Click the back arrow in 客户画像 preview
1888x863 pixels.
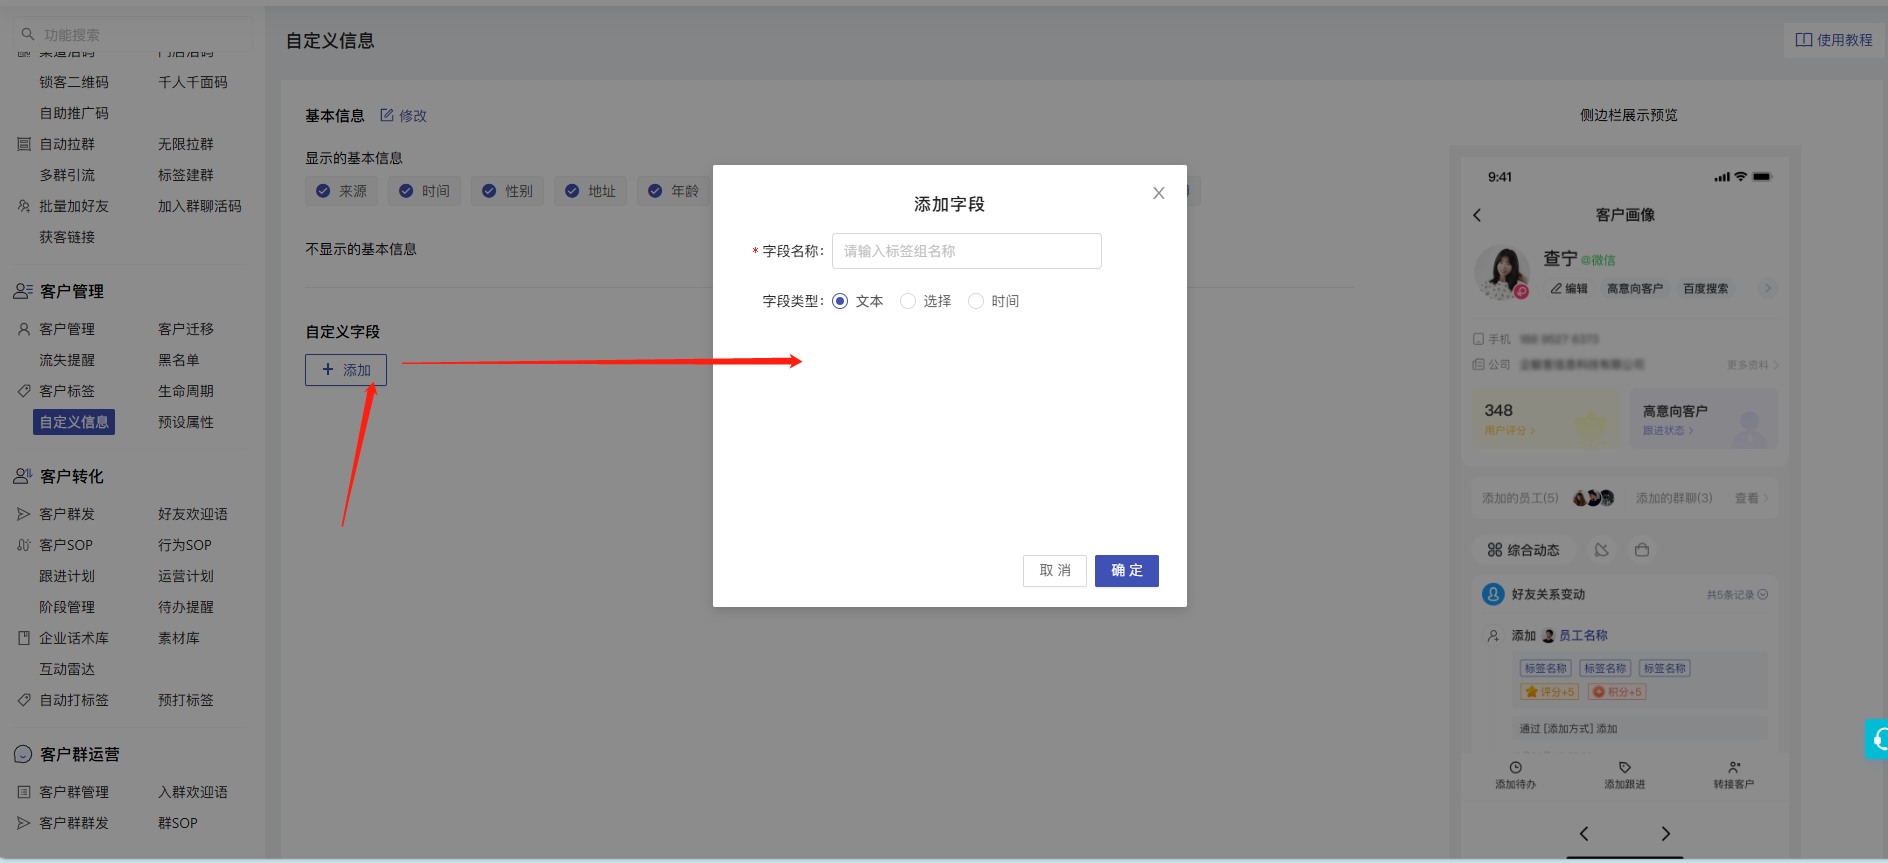pos(1477,215)
